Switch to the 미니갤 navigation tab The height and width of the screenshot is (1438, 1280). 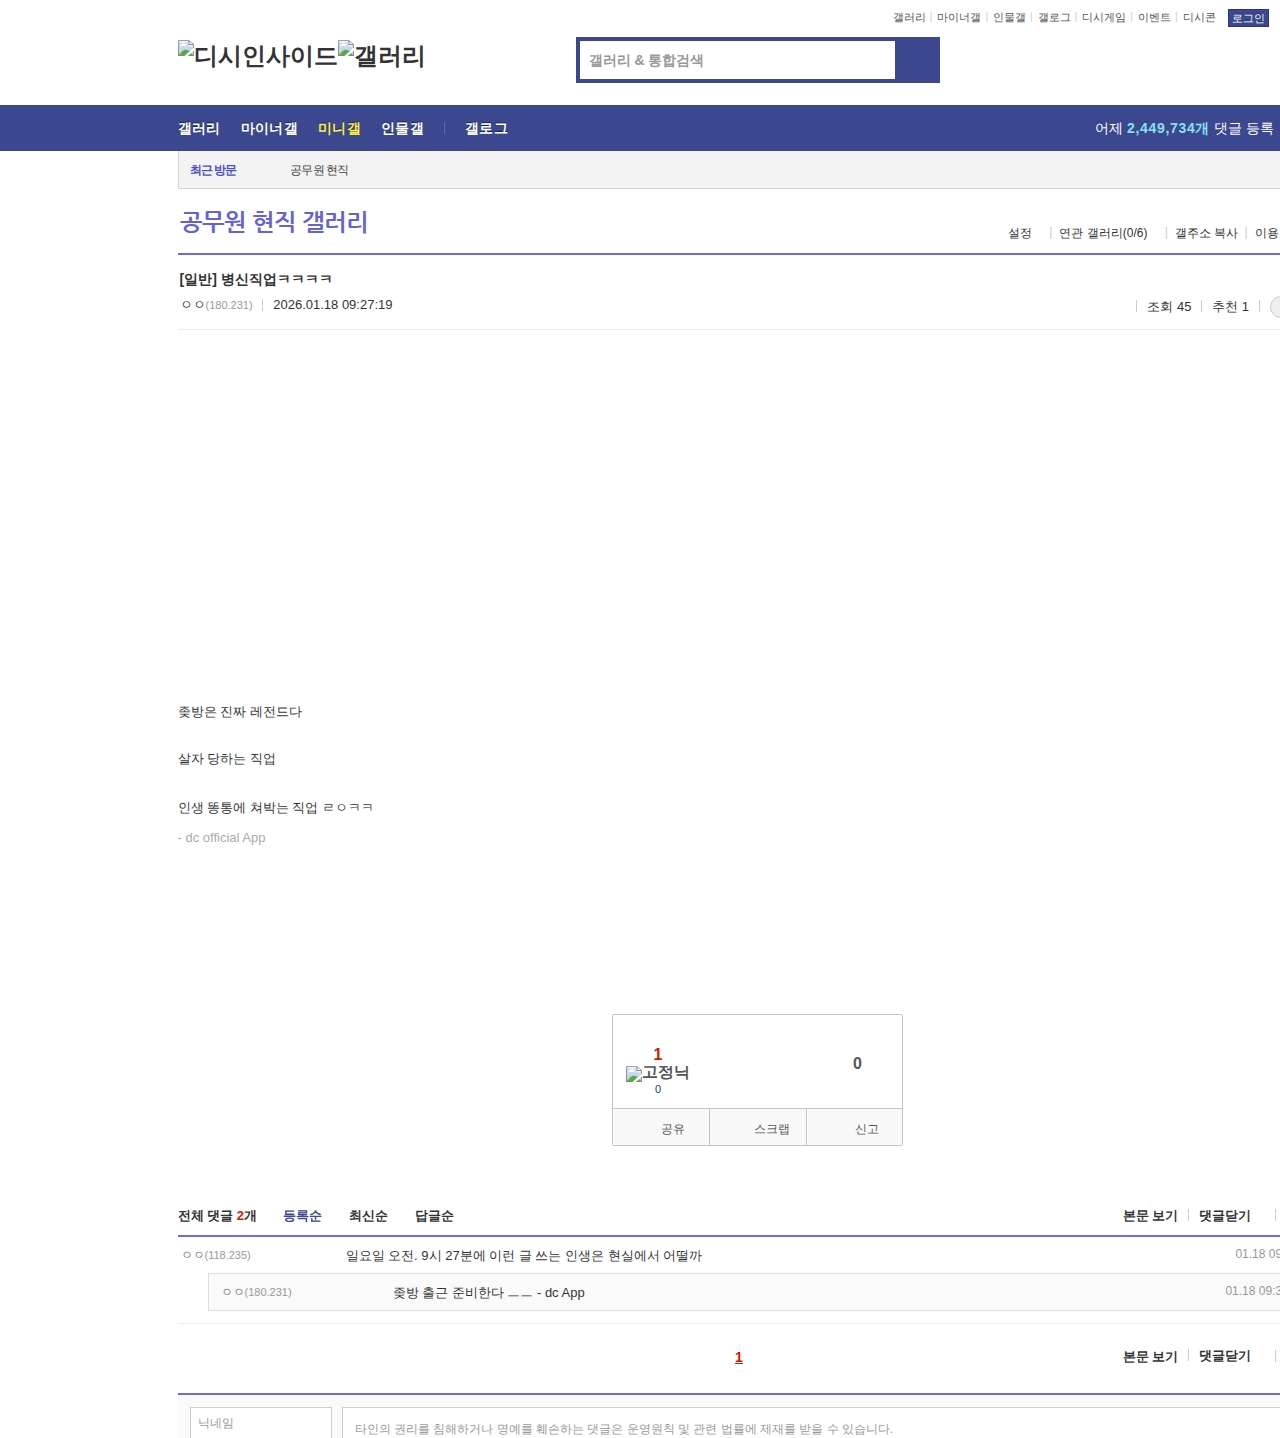click(338, 129)
